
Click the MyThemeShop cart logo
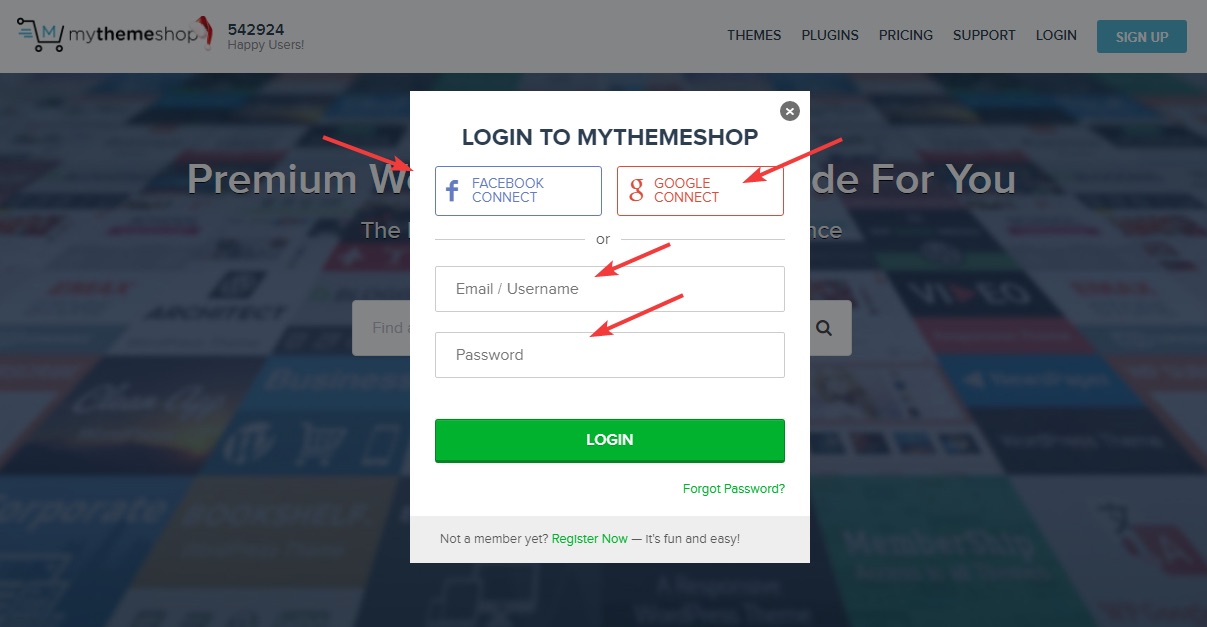coord(41,35)
